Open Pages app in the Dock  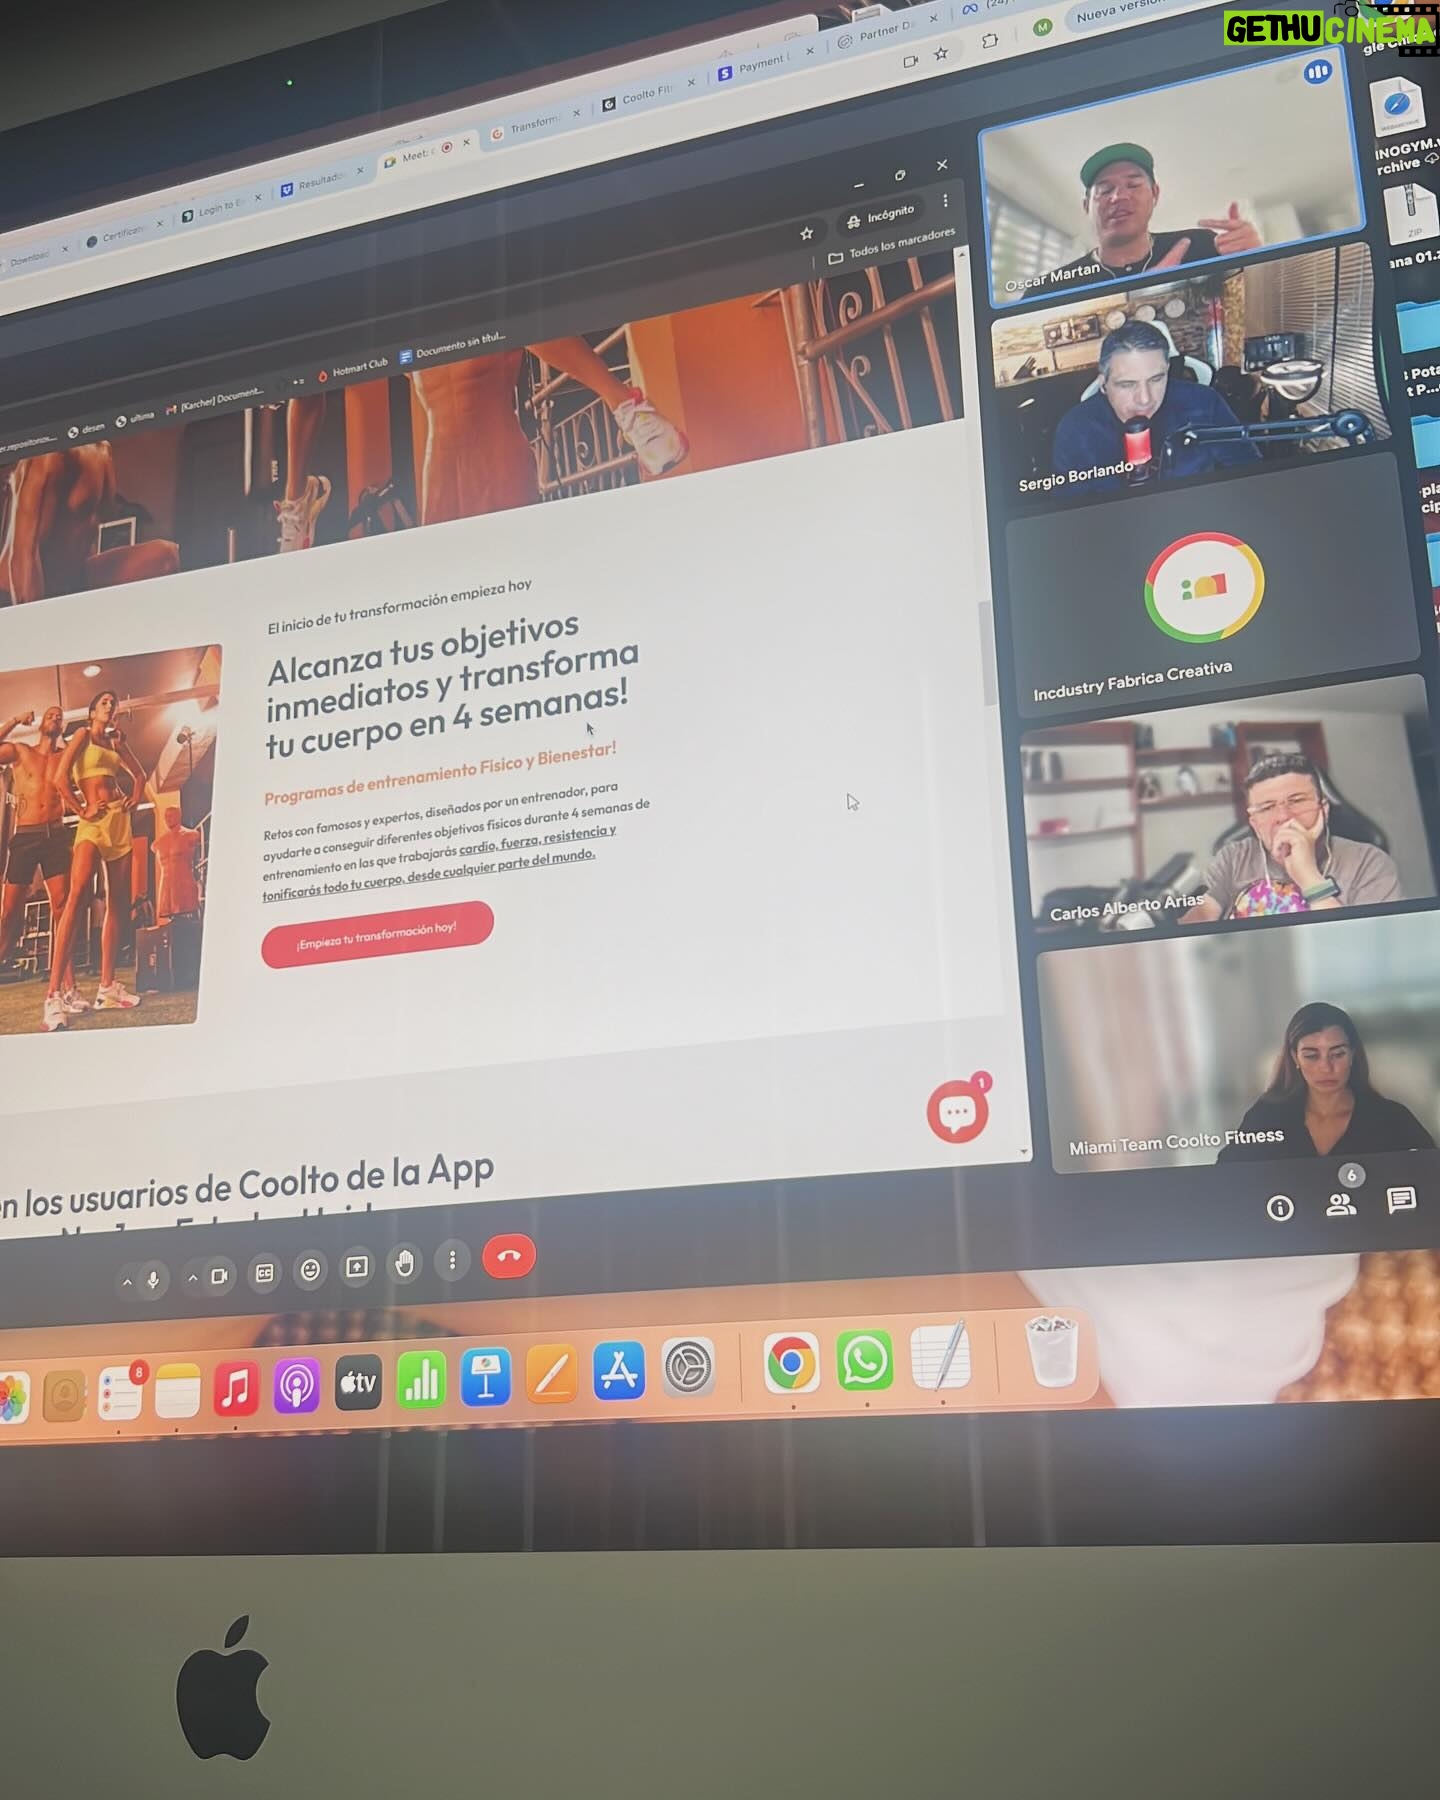pos(552,1374)
